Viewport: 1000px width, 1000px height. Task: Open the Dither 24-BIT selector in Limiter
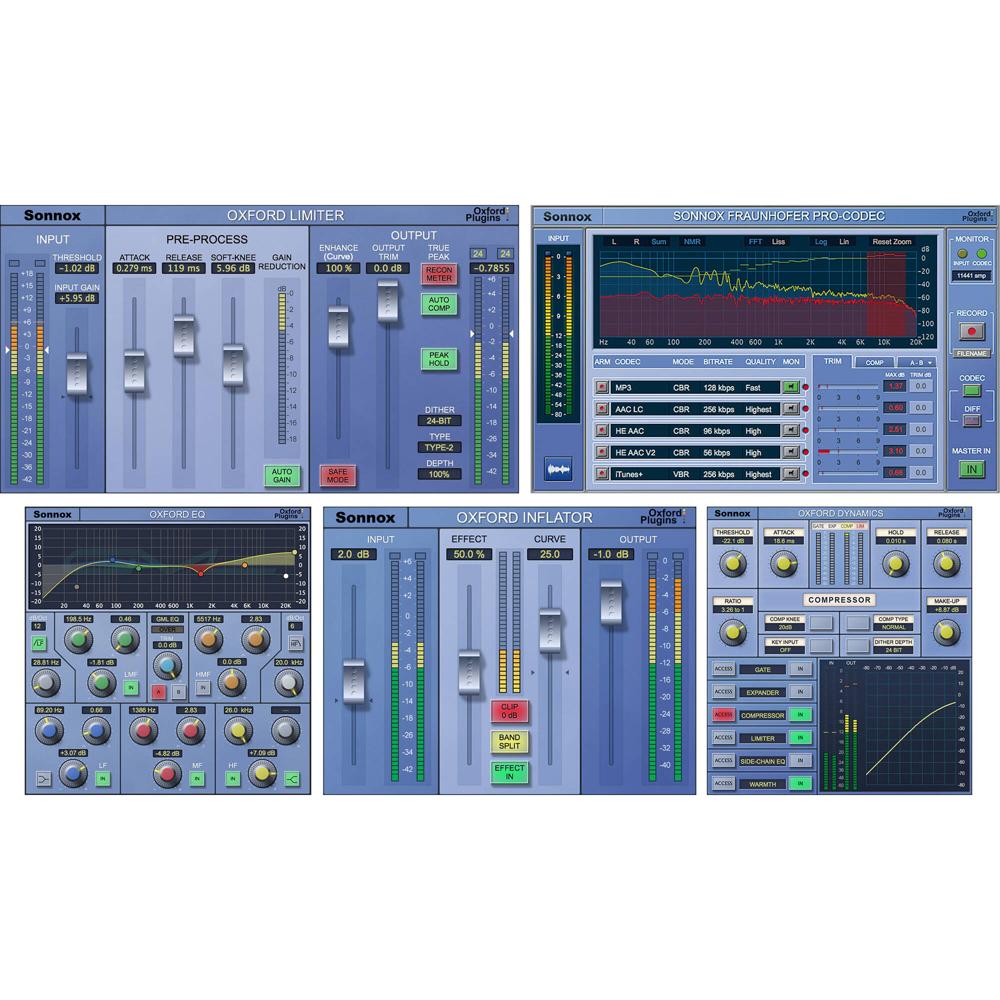439,421
